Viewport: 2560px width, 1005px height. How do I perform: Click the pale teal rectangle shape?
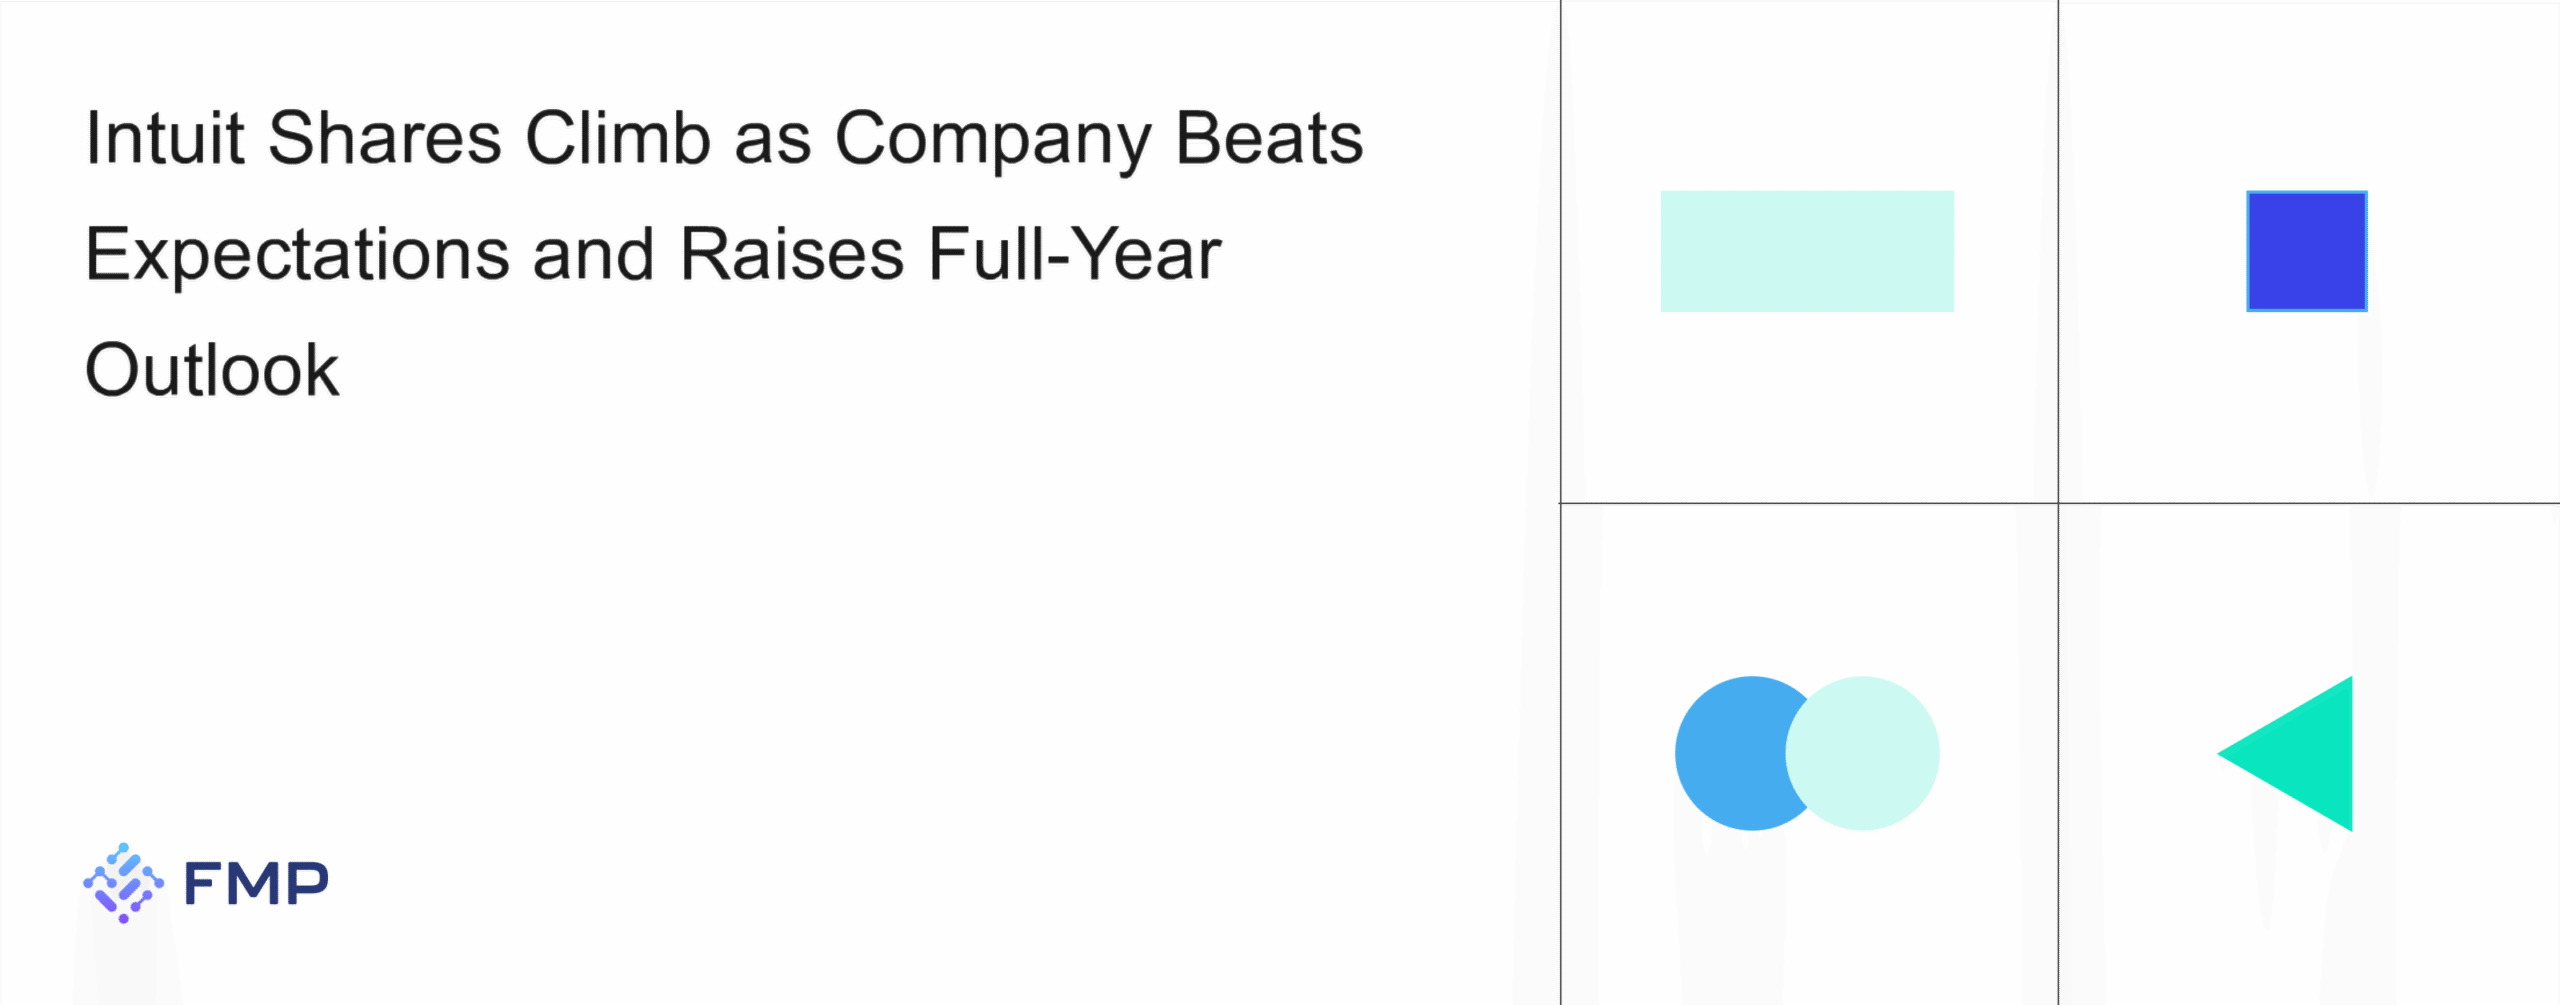(x=1806, y=251)
